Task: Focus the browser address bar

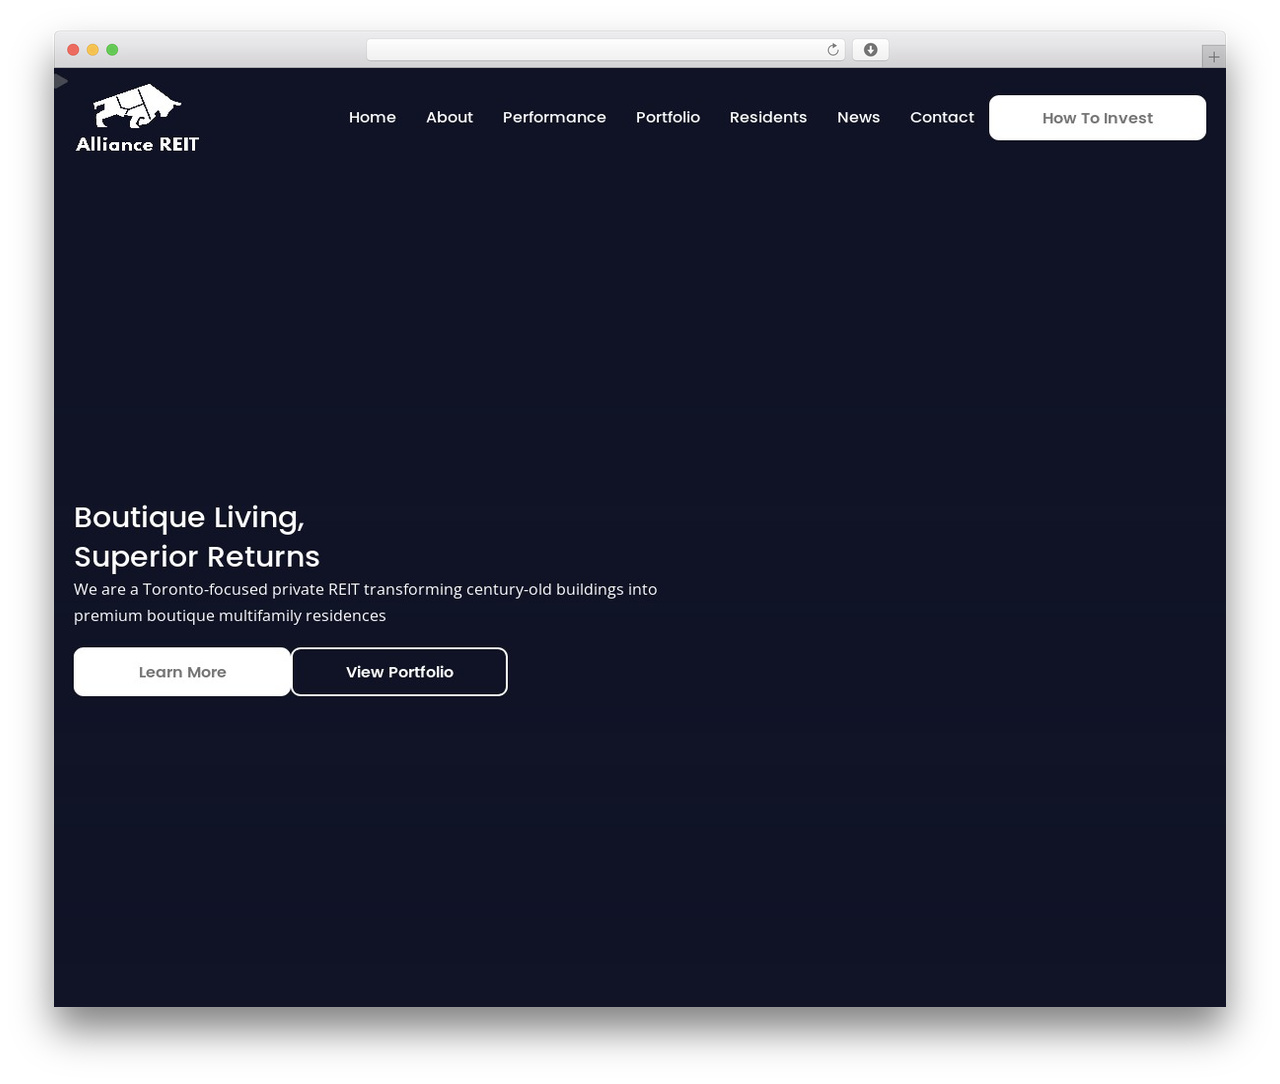Action: pyautogui.click(x=605, y=50)
